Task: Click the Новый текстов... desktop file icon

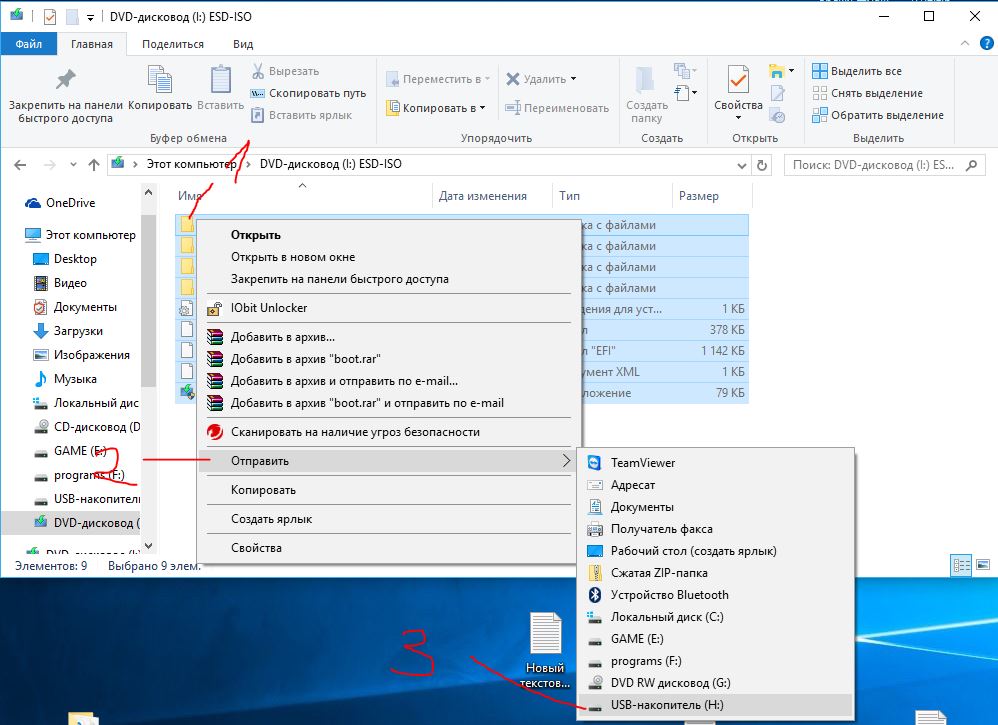Action: (x=545, y=651)
